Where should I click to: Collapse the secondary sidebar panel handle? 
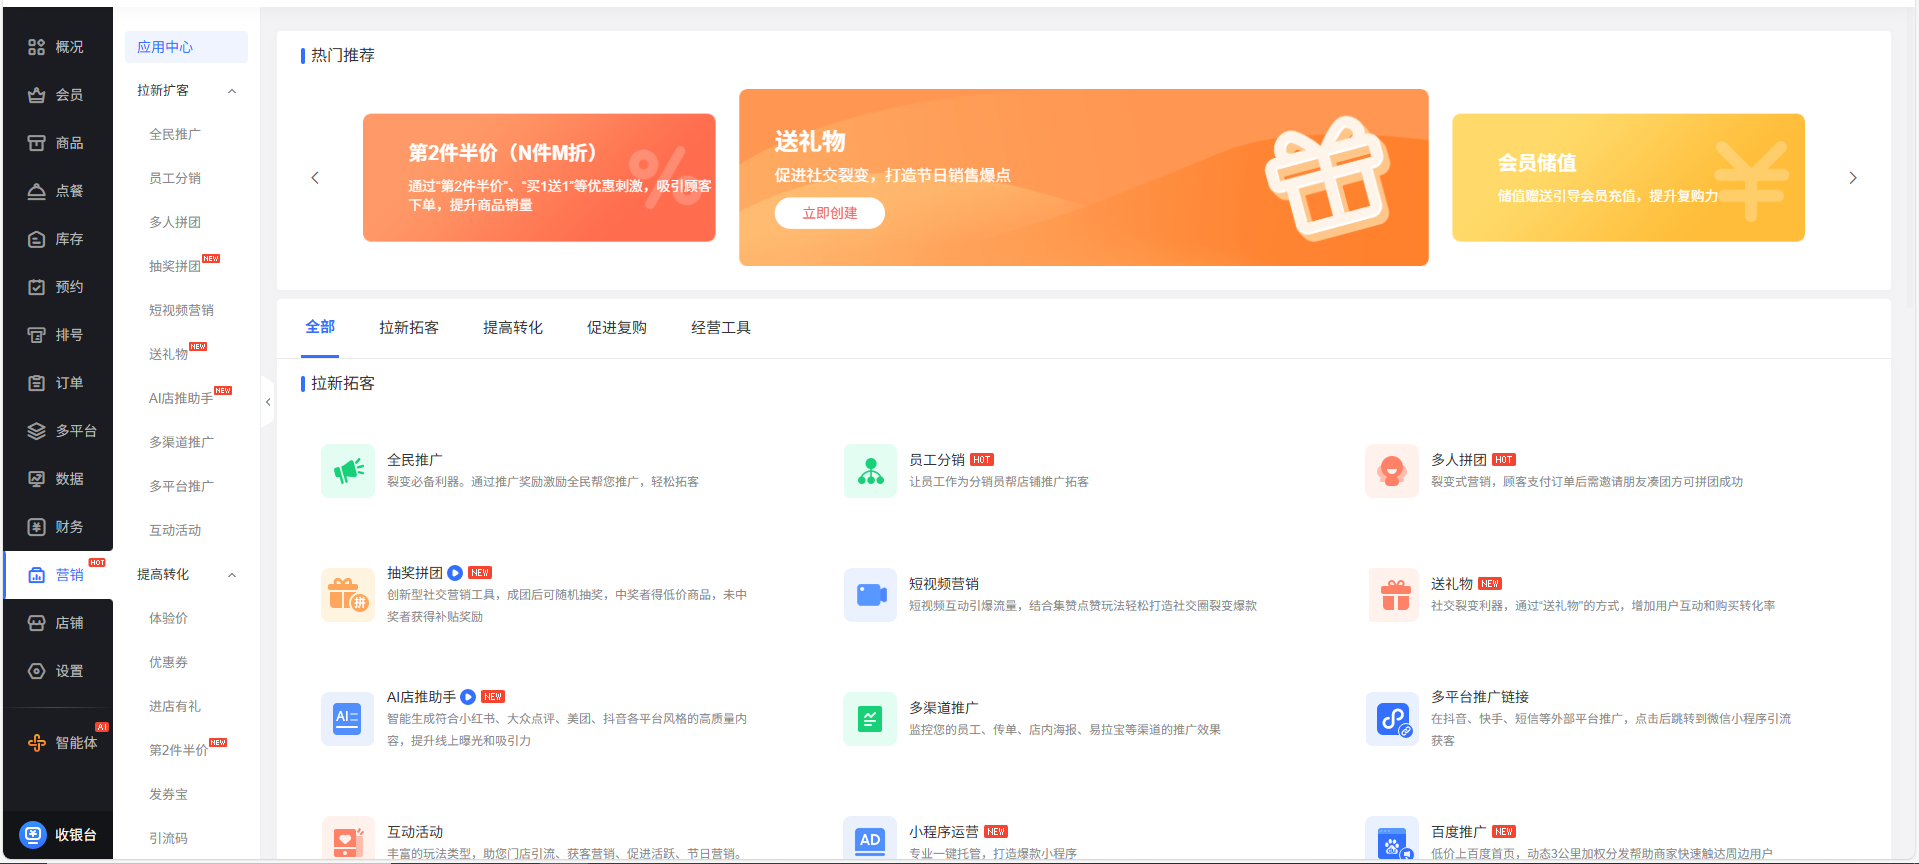268,402
